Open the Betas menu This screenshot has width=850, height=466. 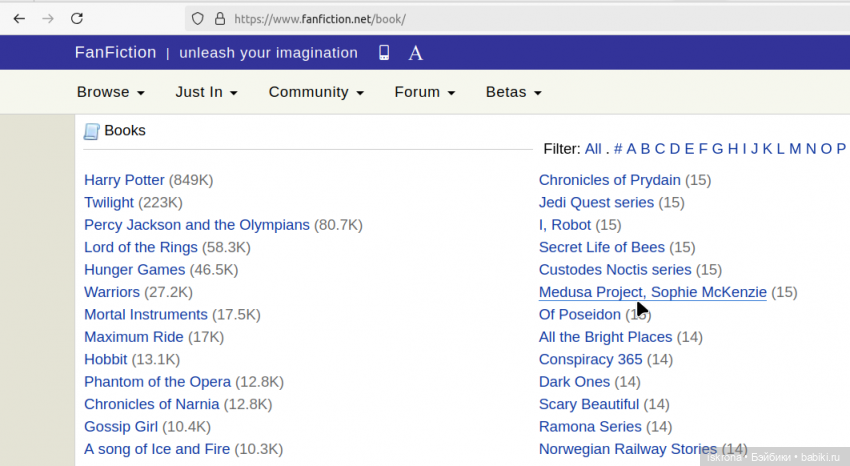pyautogui.click(x=513, y=92)
